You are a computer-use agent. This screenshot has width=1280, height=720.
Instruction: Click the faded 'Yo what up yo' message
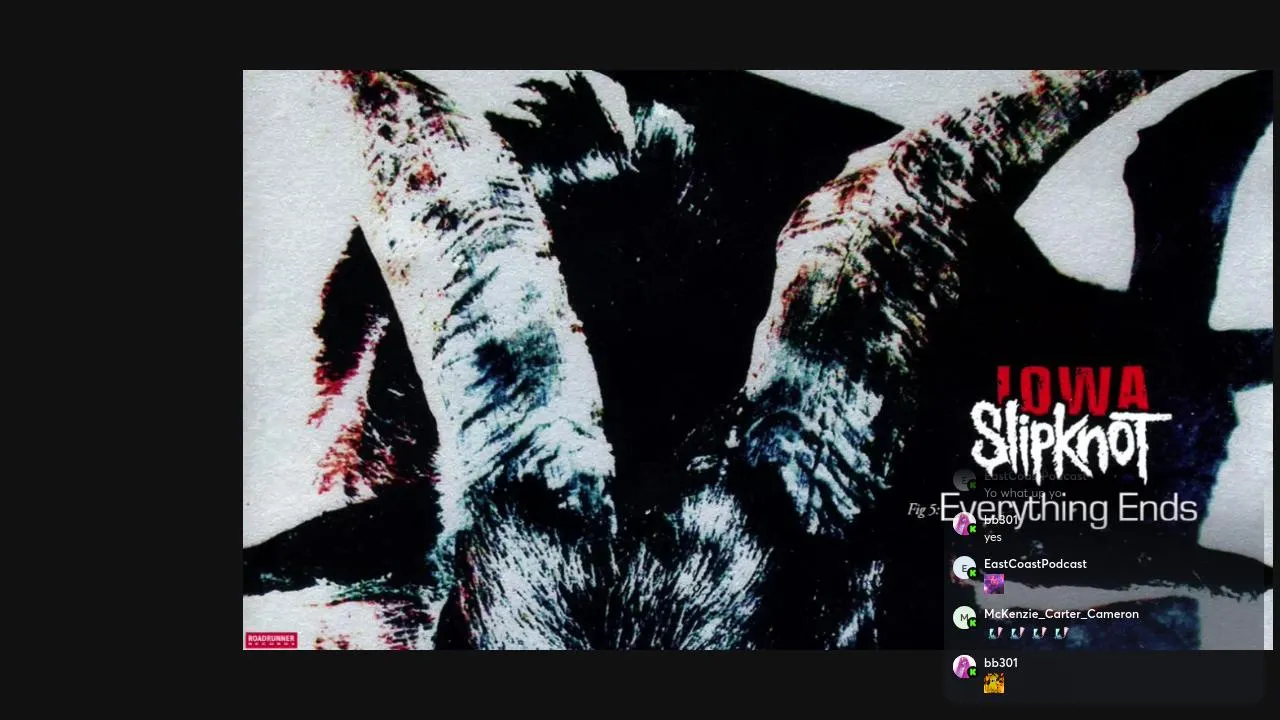click(1023, 493)
